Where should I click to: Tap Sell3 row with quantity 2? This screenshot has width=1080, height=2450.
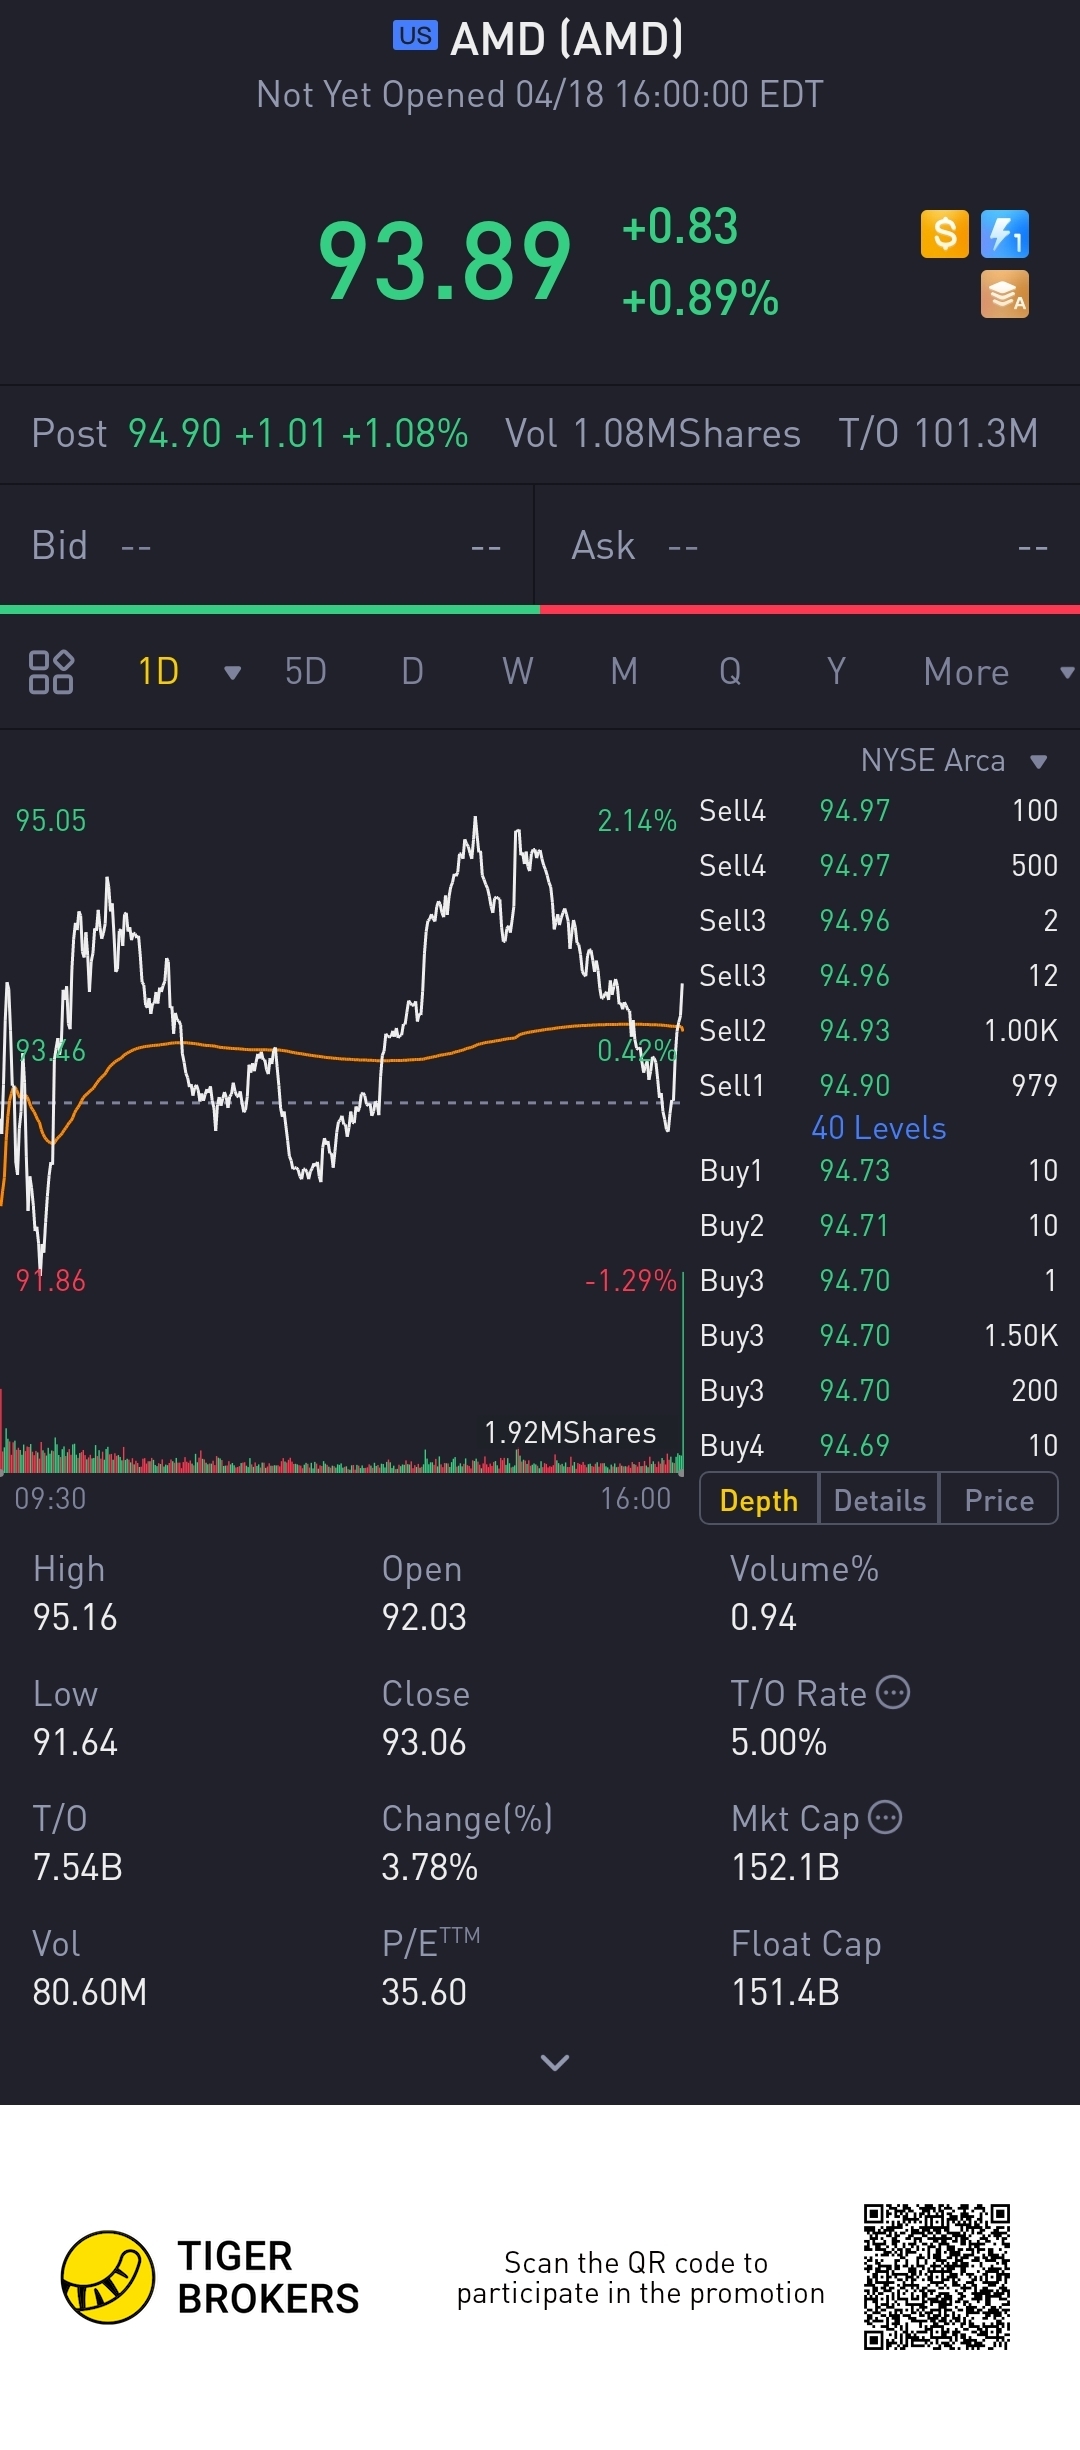[x=879, y=920]
